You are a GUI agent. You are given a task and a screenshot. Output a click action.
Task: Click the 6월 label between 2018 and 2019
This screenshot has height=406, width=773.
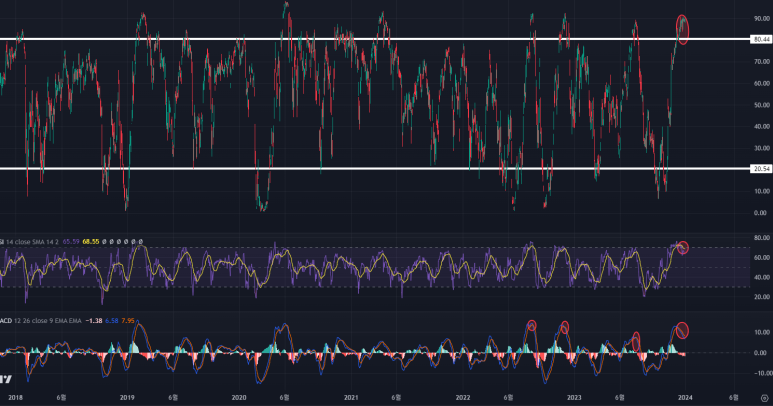click(61, 398)
